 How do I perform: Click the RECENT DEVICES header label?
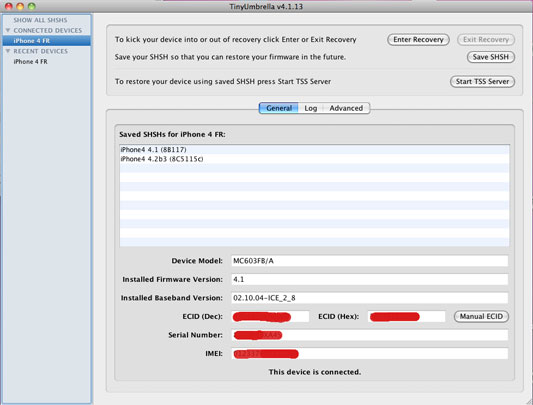point(40,51)
